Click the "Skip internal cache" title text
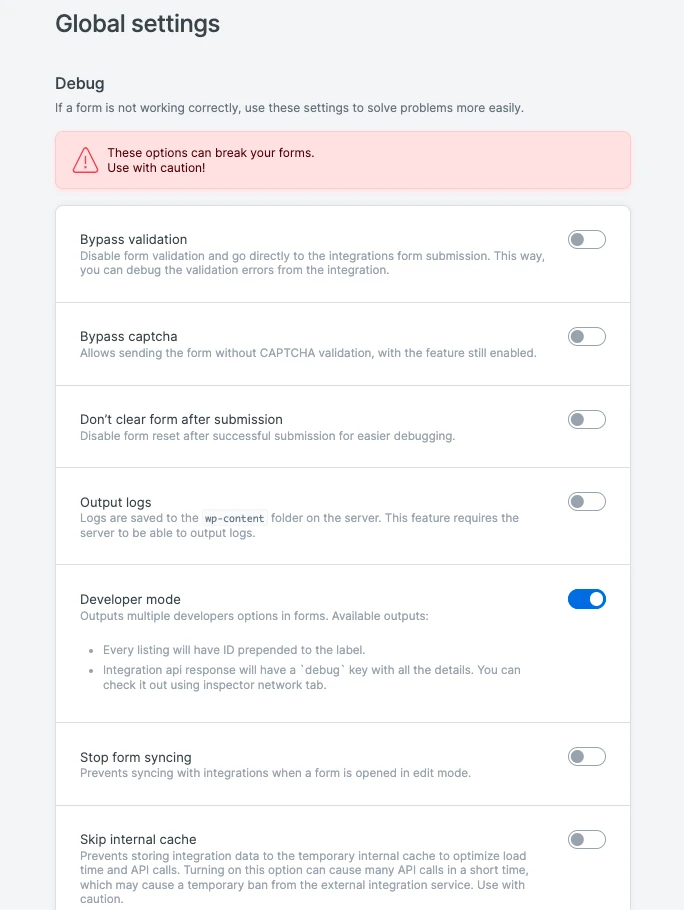684x910 pixels. [x=138, y=840]
